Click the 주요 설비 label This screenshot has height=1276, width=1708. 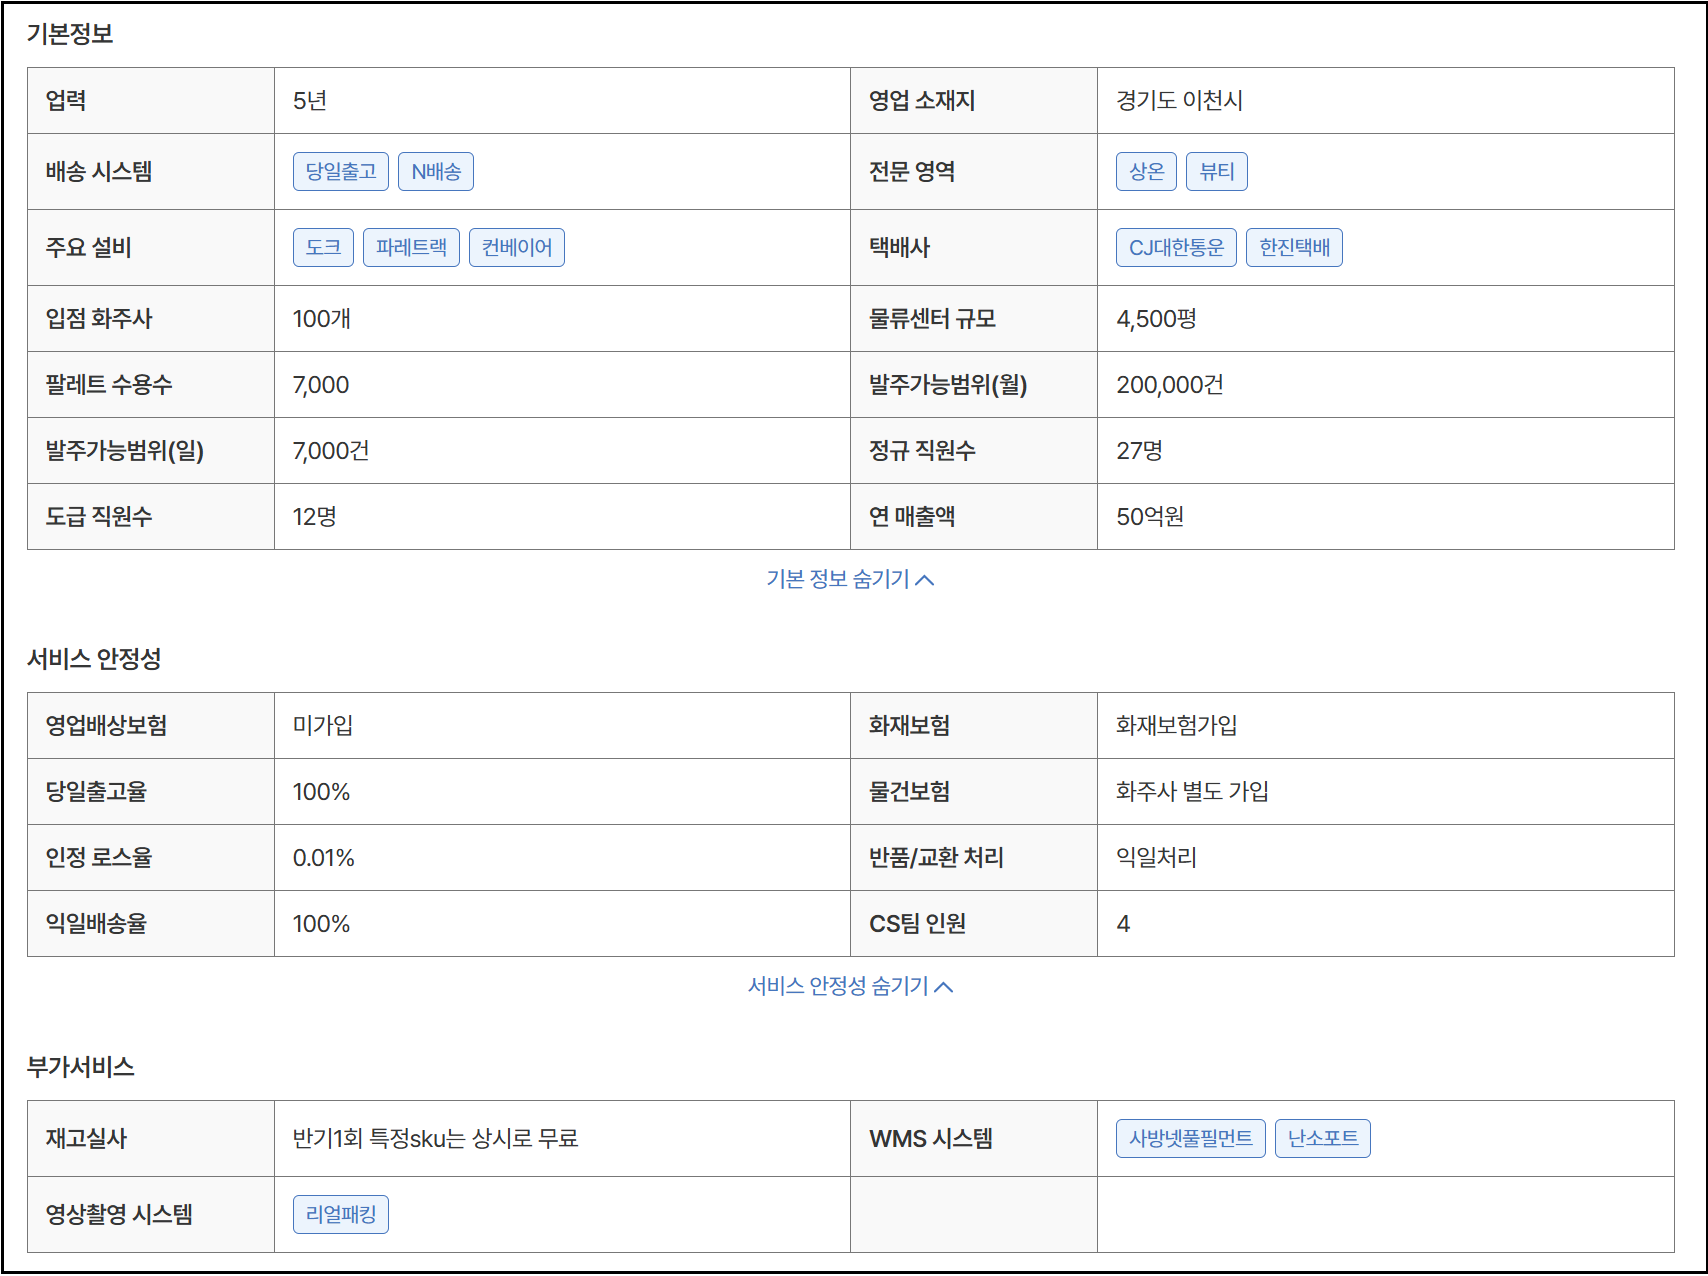pos(89,248)
